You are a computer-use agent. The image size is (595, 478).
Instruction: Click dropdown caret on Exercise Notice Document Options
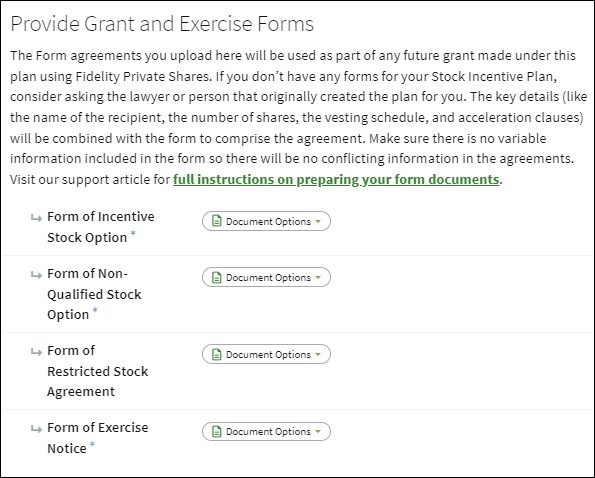[x=318, y=431]
